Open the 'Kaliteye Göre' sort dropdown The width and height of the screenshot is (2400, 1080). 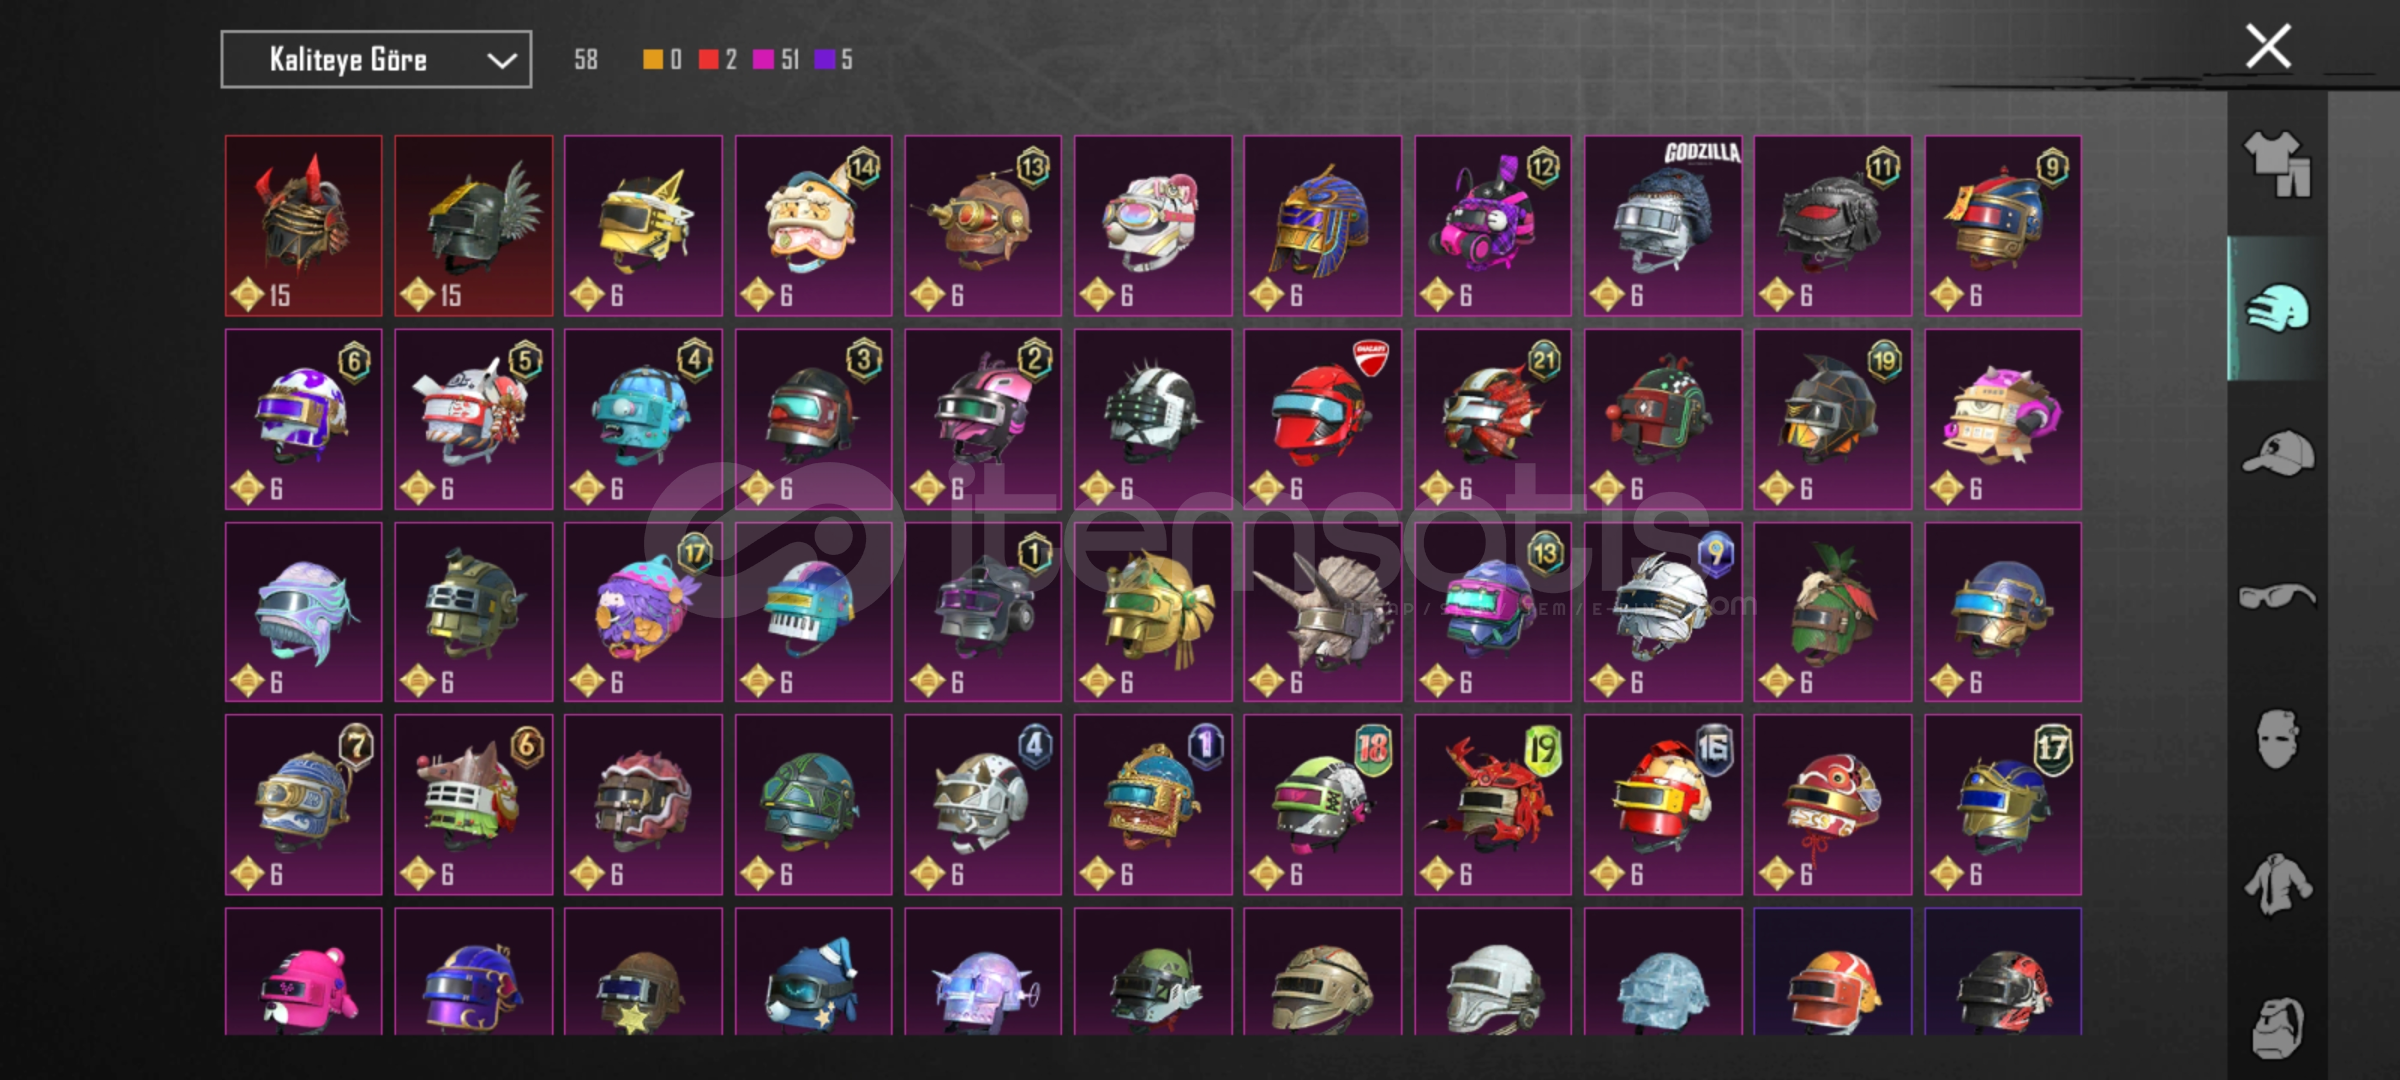(x=376, y=60)
